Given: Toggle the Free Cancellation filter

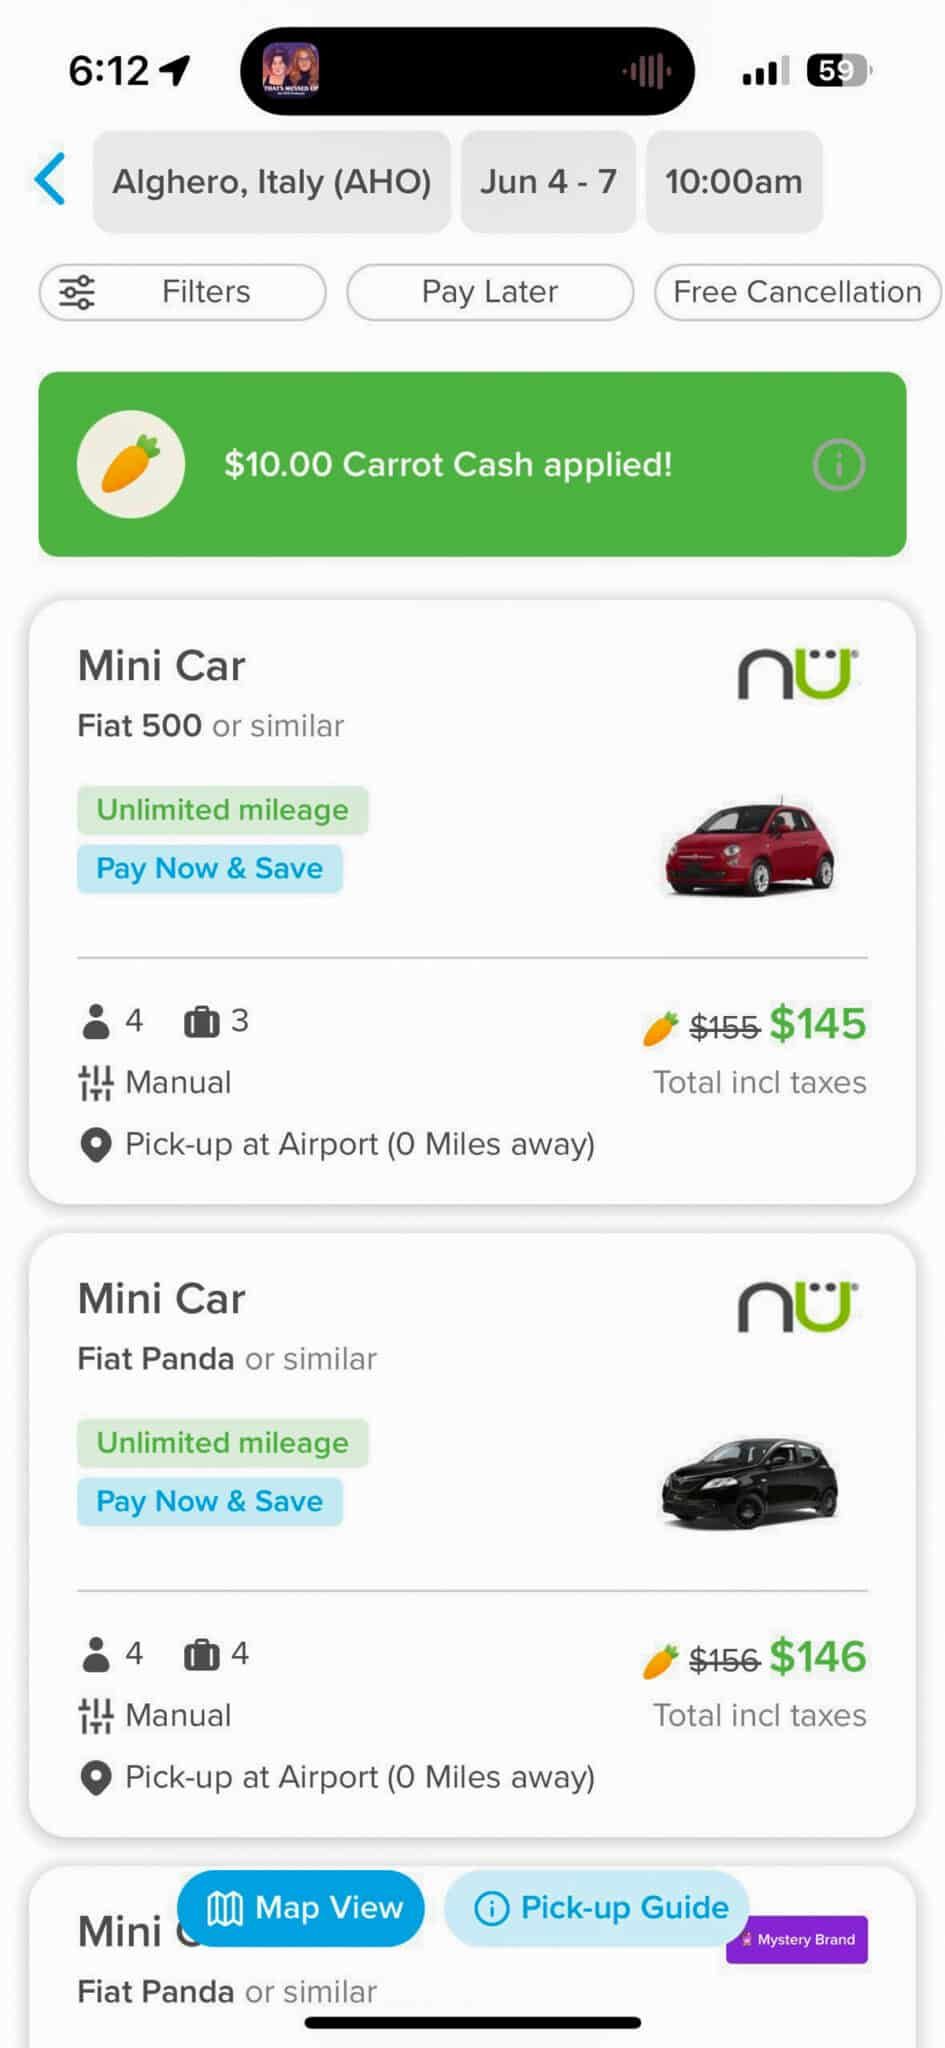Looking at the screenshot, I should tap(797, 292).
